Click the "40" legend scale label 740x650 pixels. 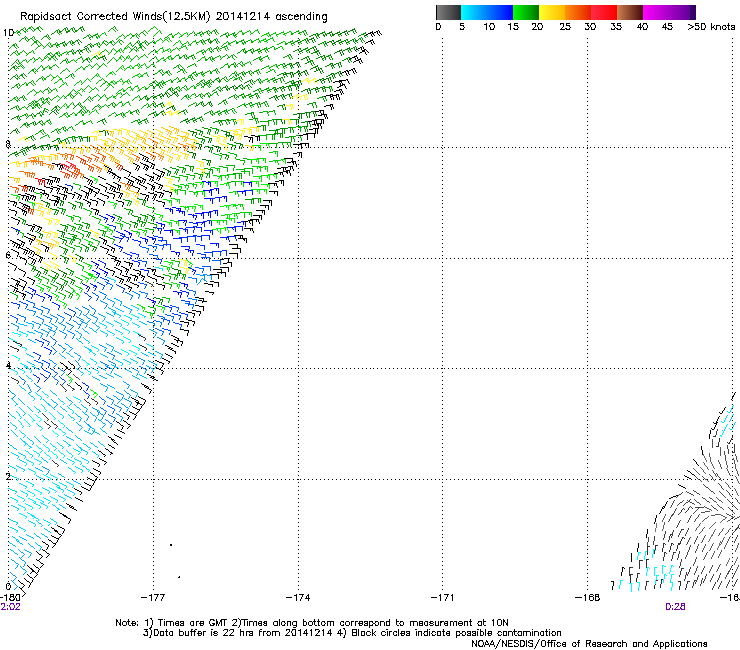pos(642,27)
